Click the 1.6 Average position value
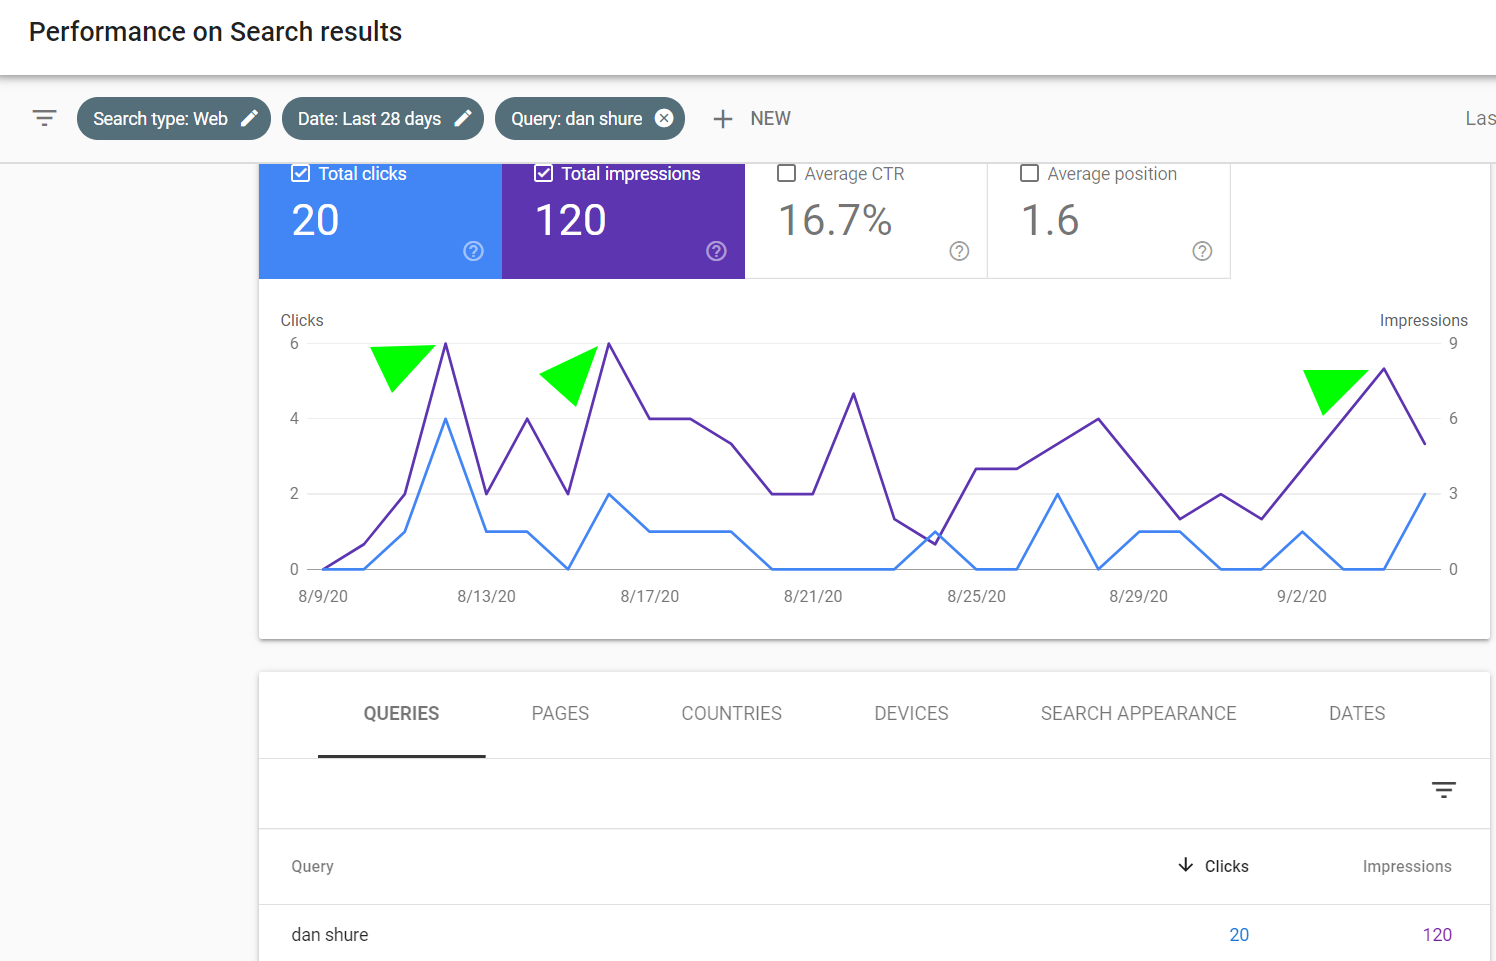 click(x=1050, y=220)
